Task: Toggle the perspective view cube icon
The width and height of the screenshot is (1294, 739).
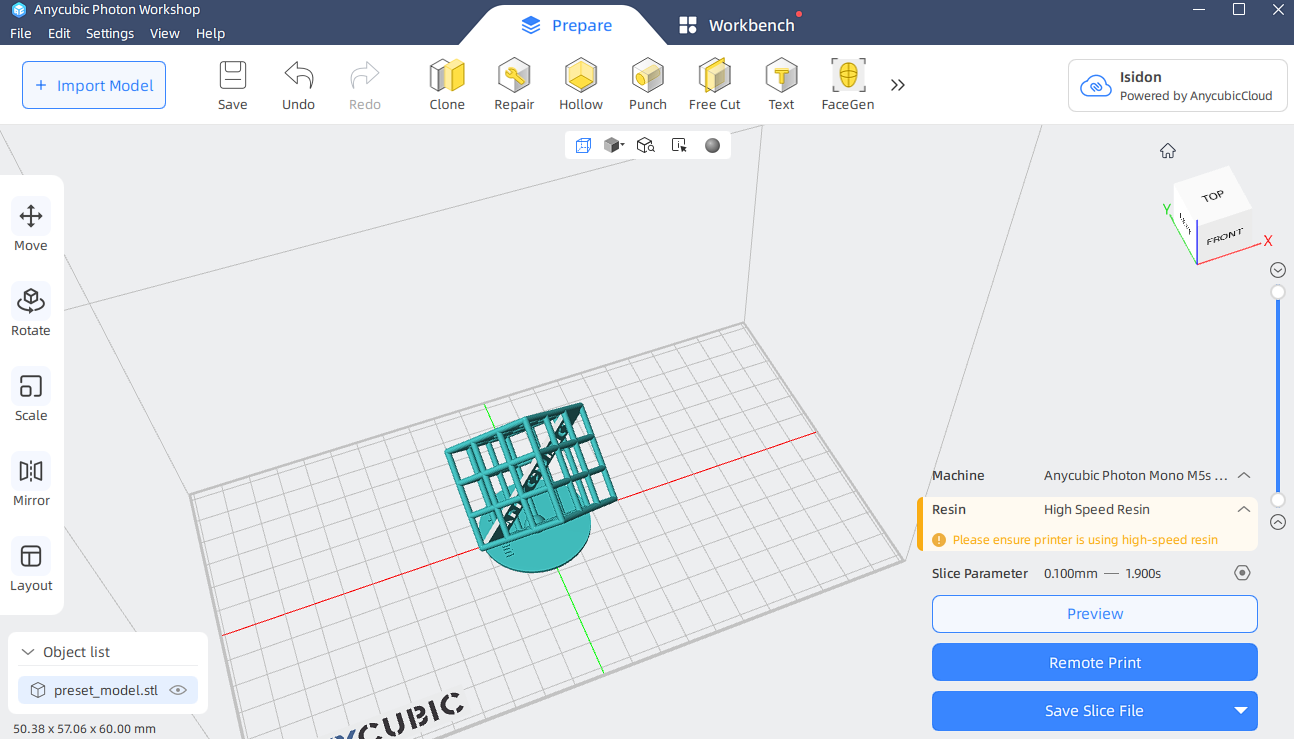Action: click(x=583, y=145)
